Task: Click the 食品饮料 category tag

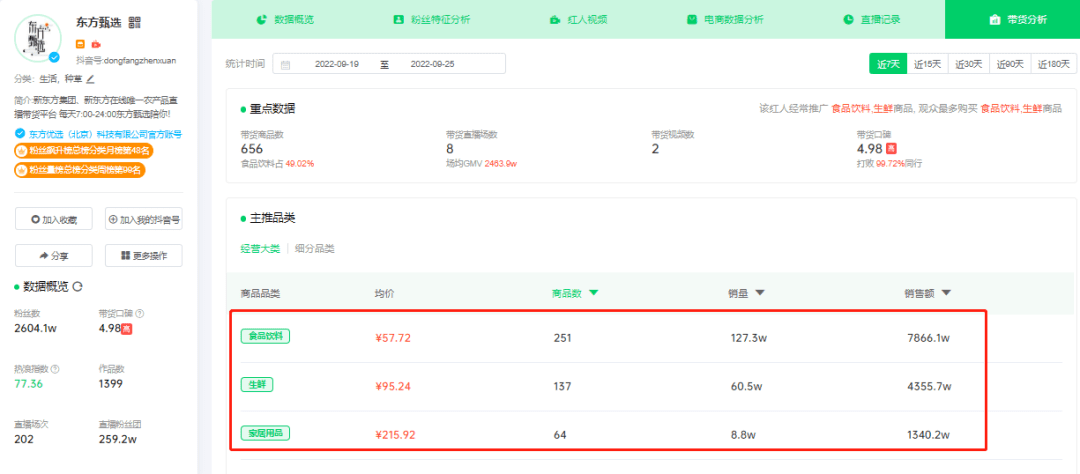Action: coord(265,336)
